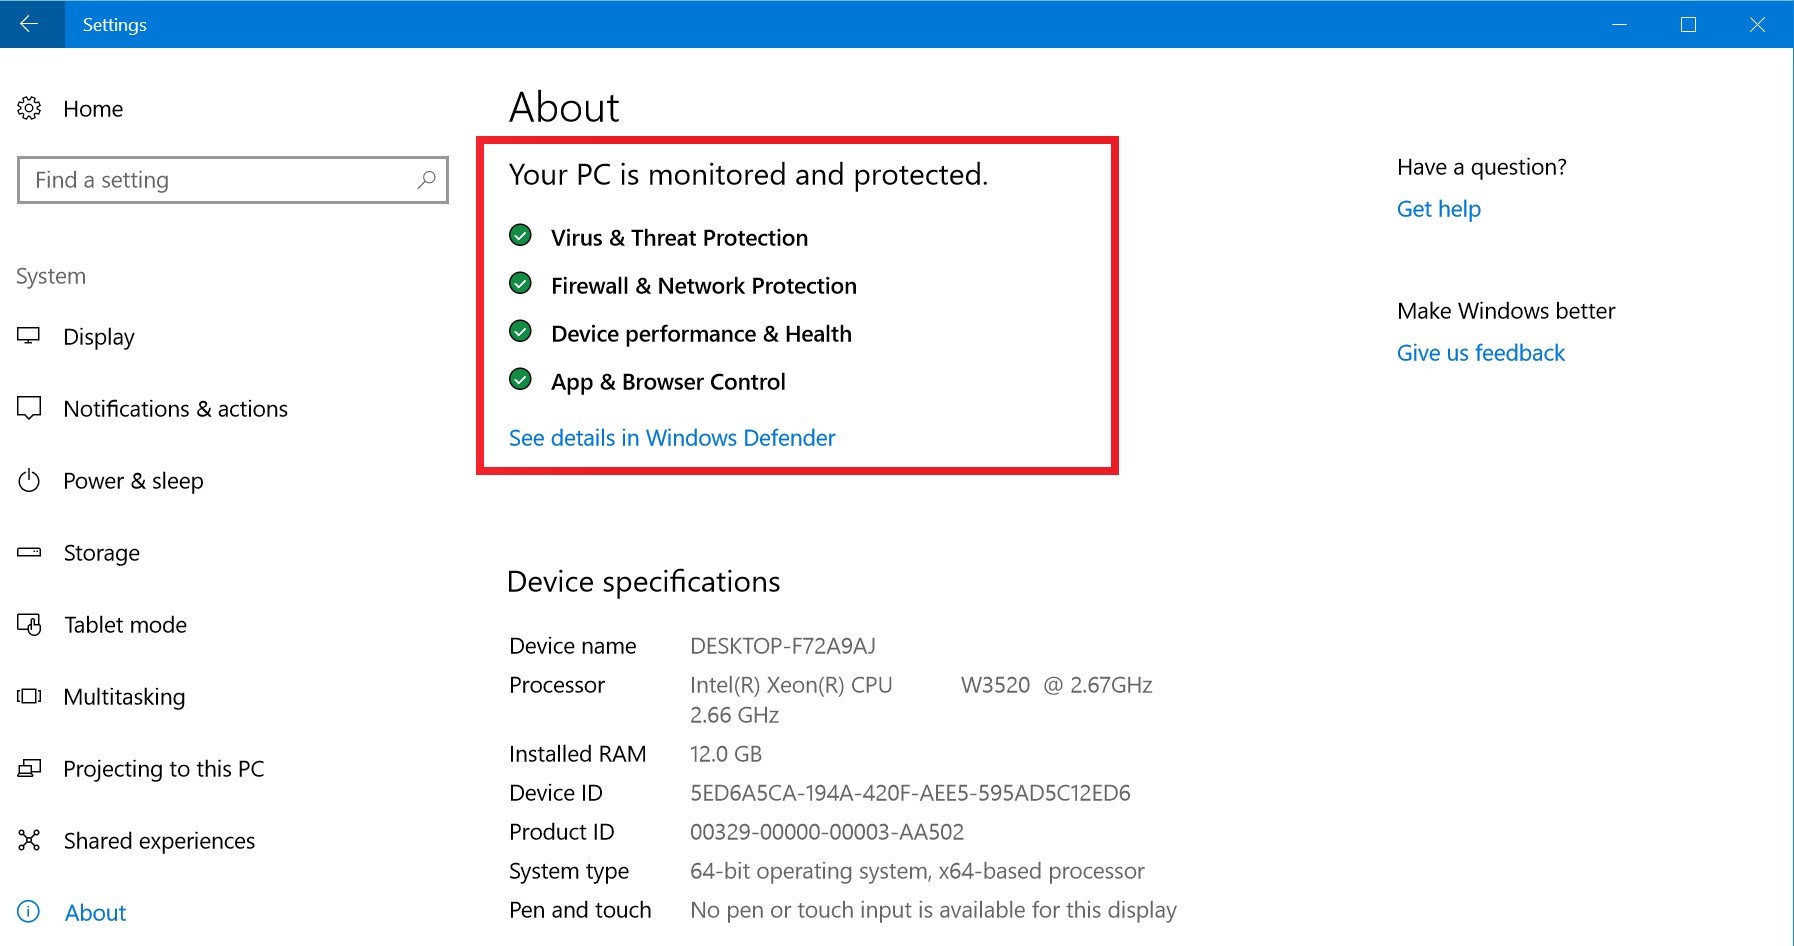Click the App & Browser Control checkmark

click(x=520, y=380)
